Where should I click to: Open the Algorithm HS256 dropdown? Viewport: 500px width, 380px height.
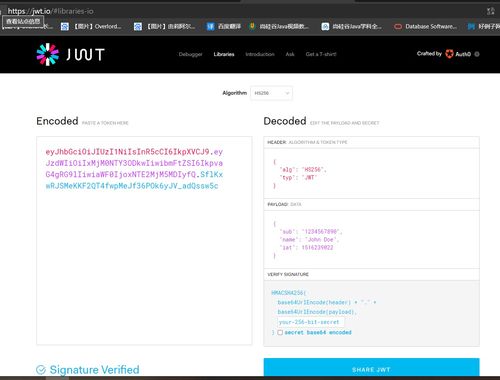click(271, 93)
